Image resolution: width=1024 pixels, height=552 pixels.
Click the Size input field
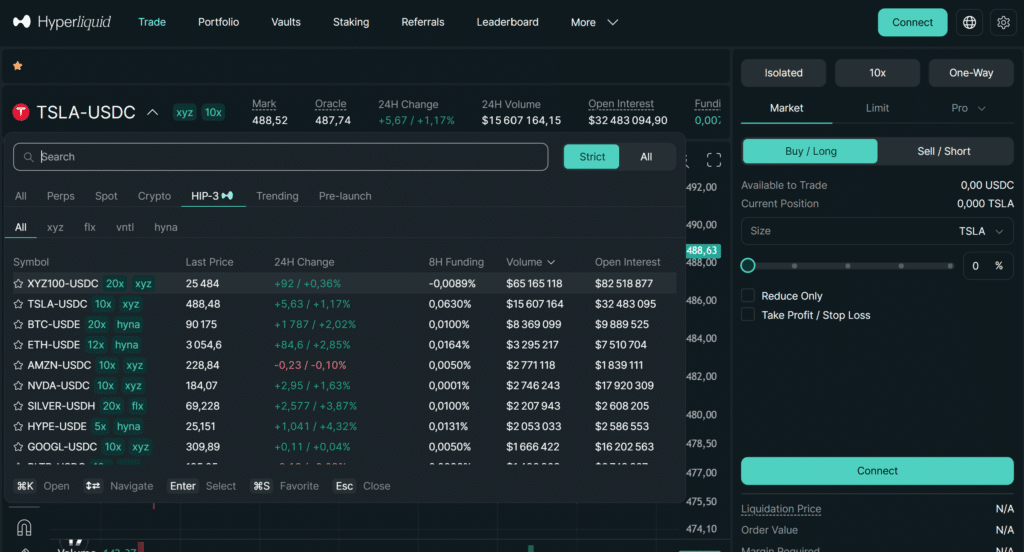click(877, 231)
